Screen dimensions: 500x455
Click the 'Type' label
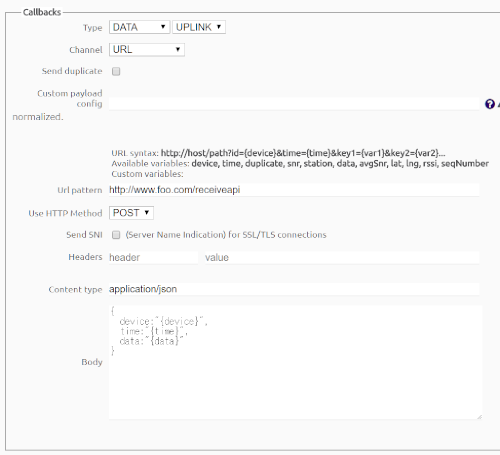click(x=93, y=28)
